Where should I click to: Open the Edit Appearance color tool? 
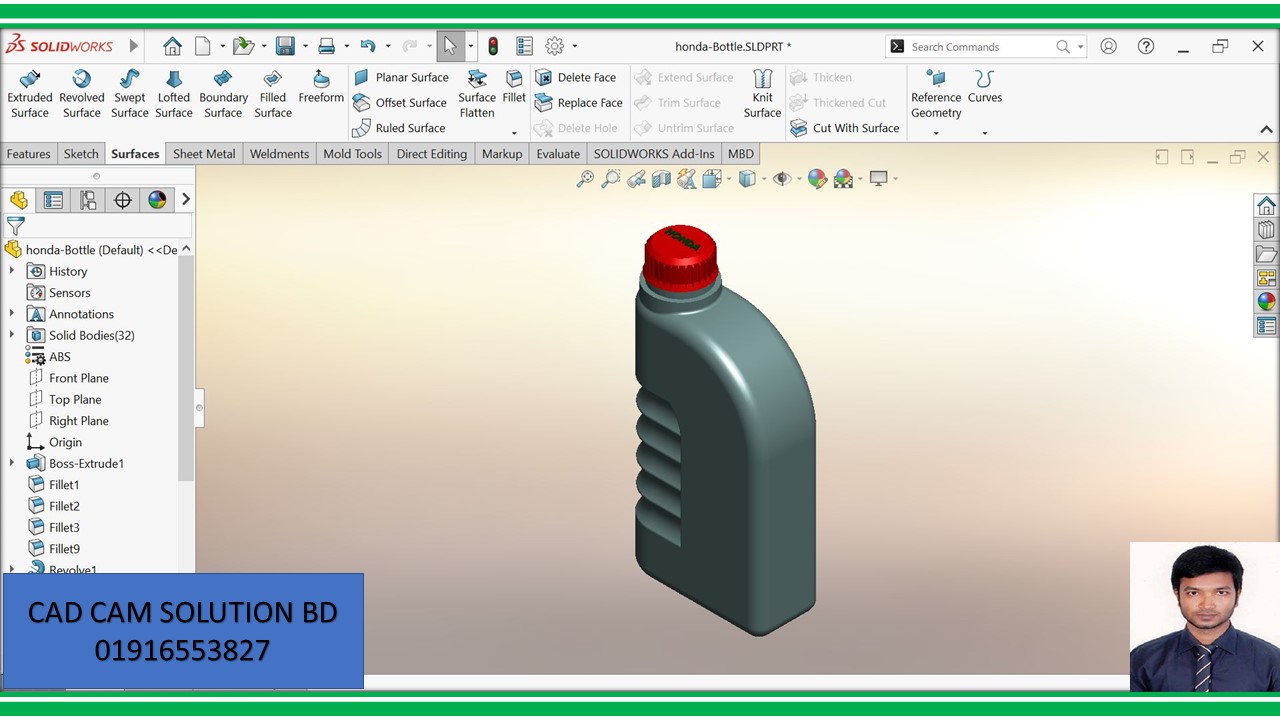(x=817, y=179)
